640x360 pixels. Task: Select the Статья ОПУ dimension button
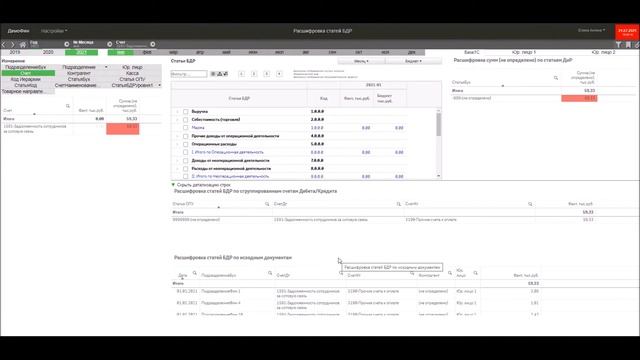tap(132, 79)
